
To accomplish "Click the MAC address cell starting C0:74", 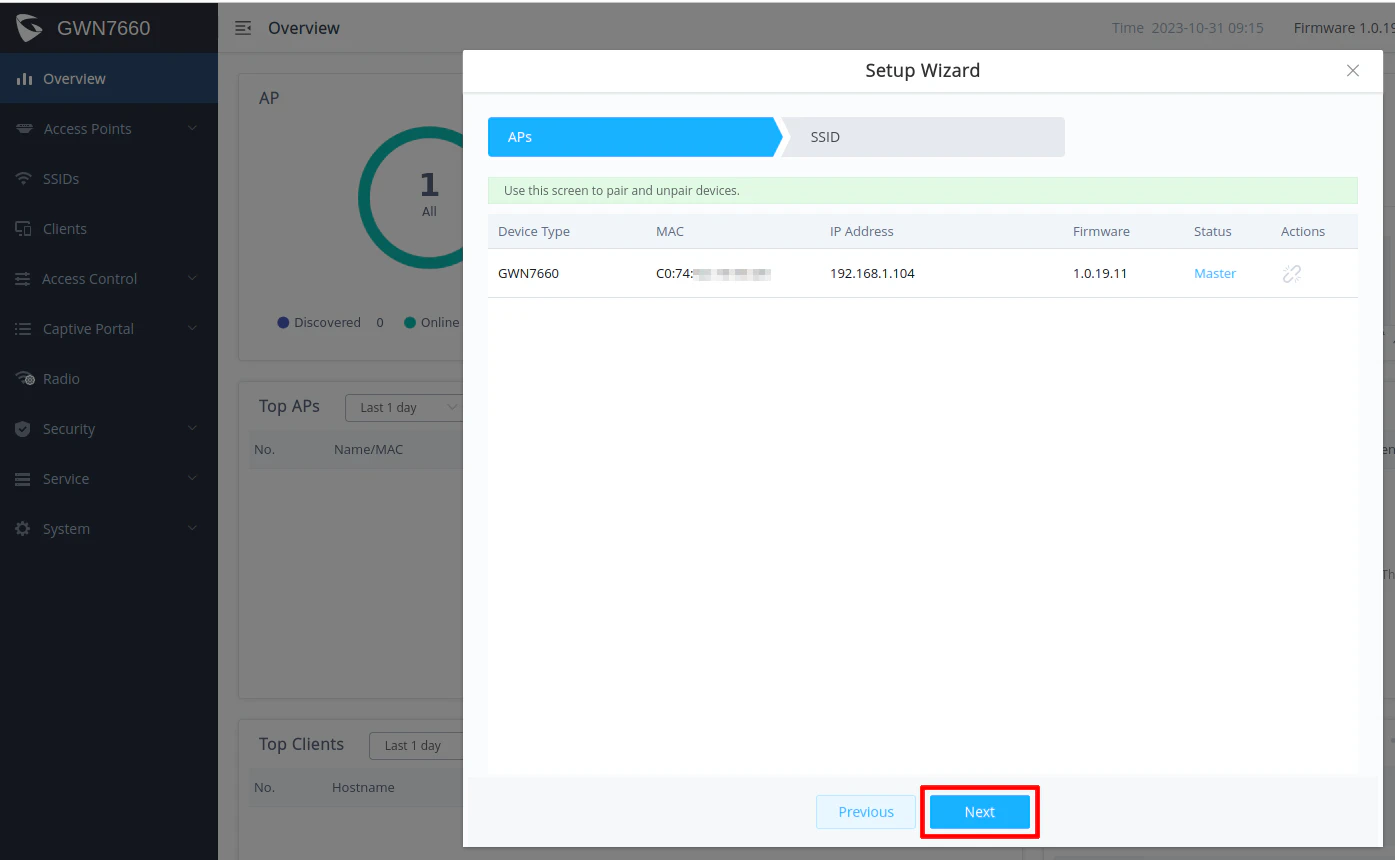I will click(714, 273).
